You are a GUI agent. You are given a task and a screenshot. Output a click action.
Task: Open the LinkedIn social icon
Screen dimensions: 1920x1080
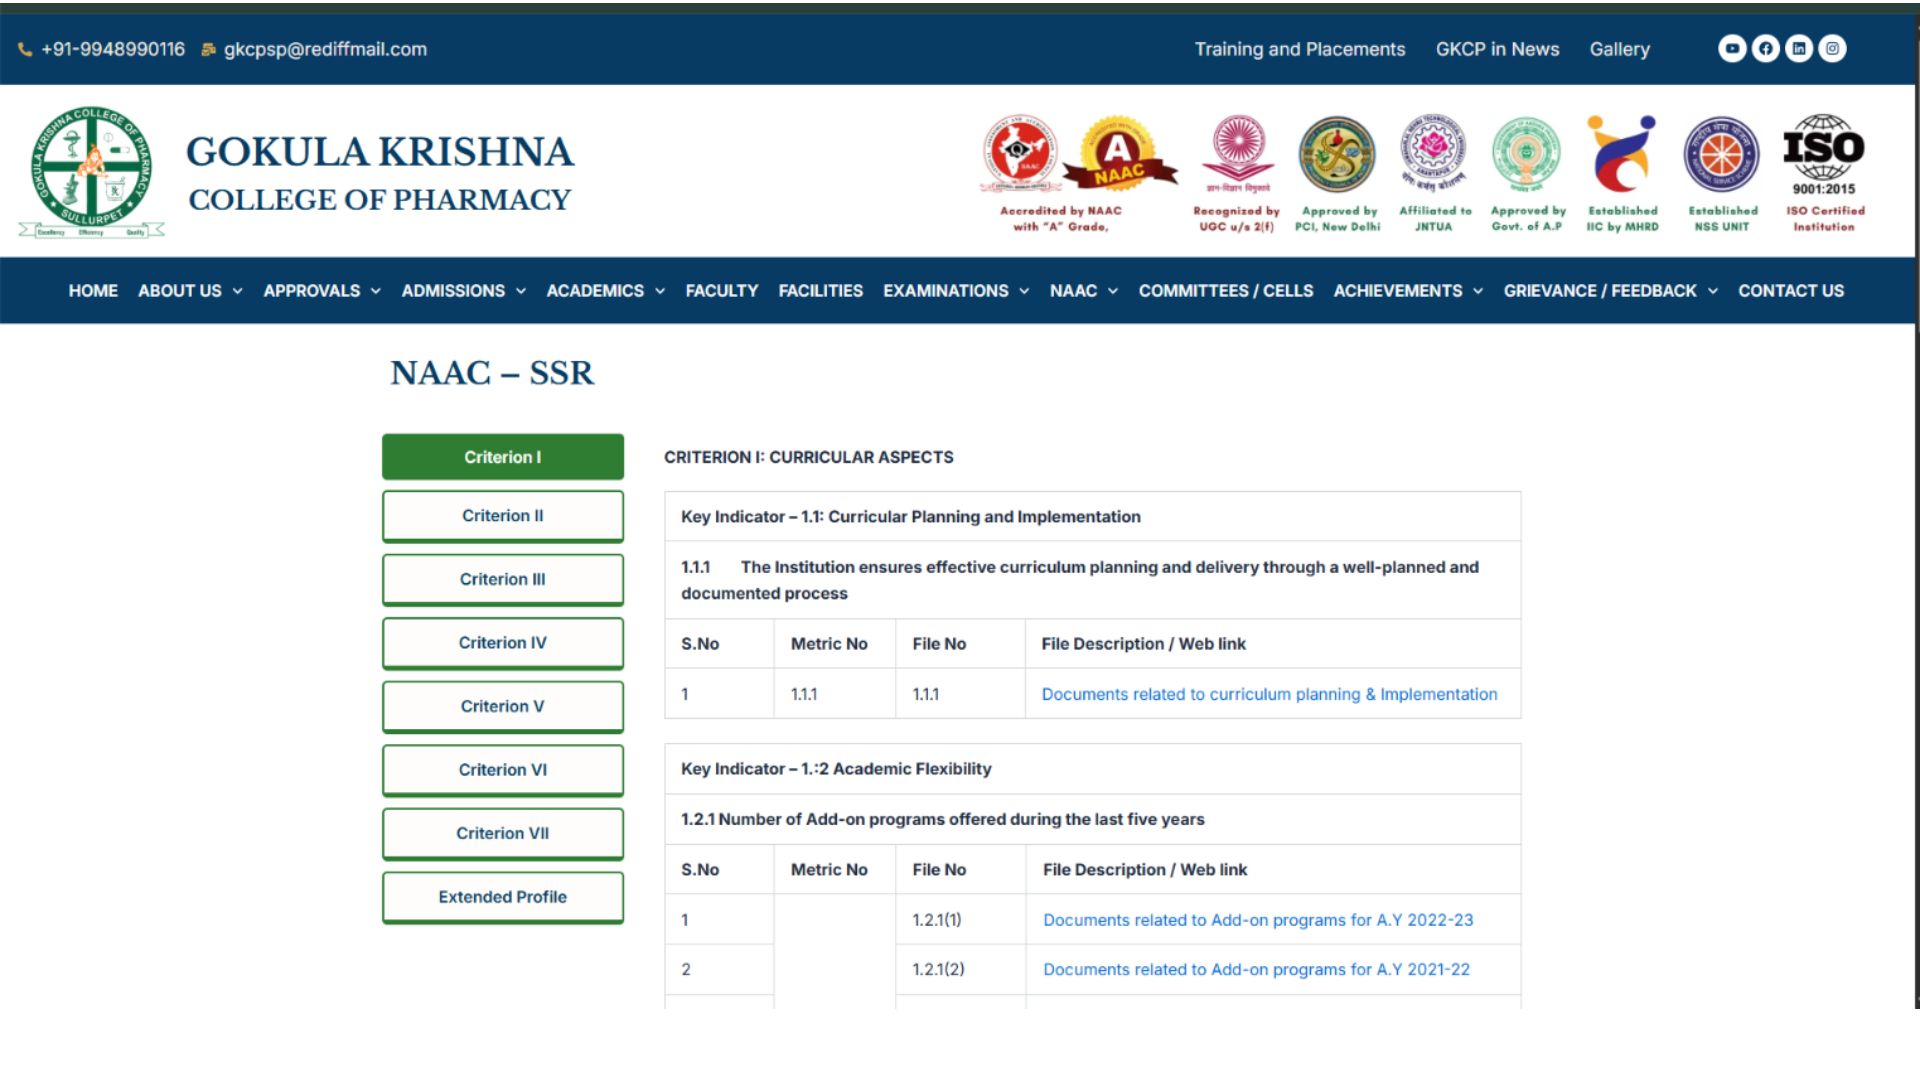[x=1799, y=48]
